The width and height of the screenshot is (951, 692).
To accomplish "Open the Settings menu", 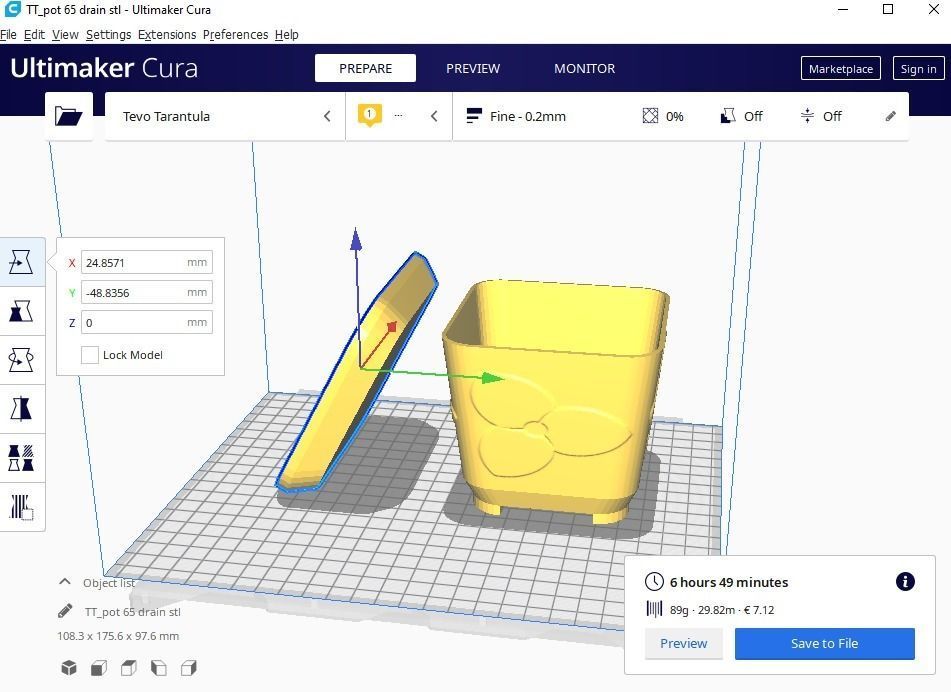I will [108, 35].
